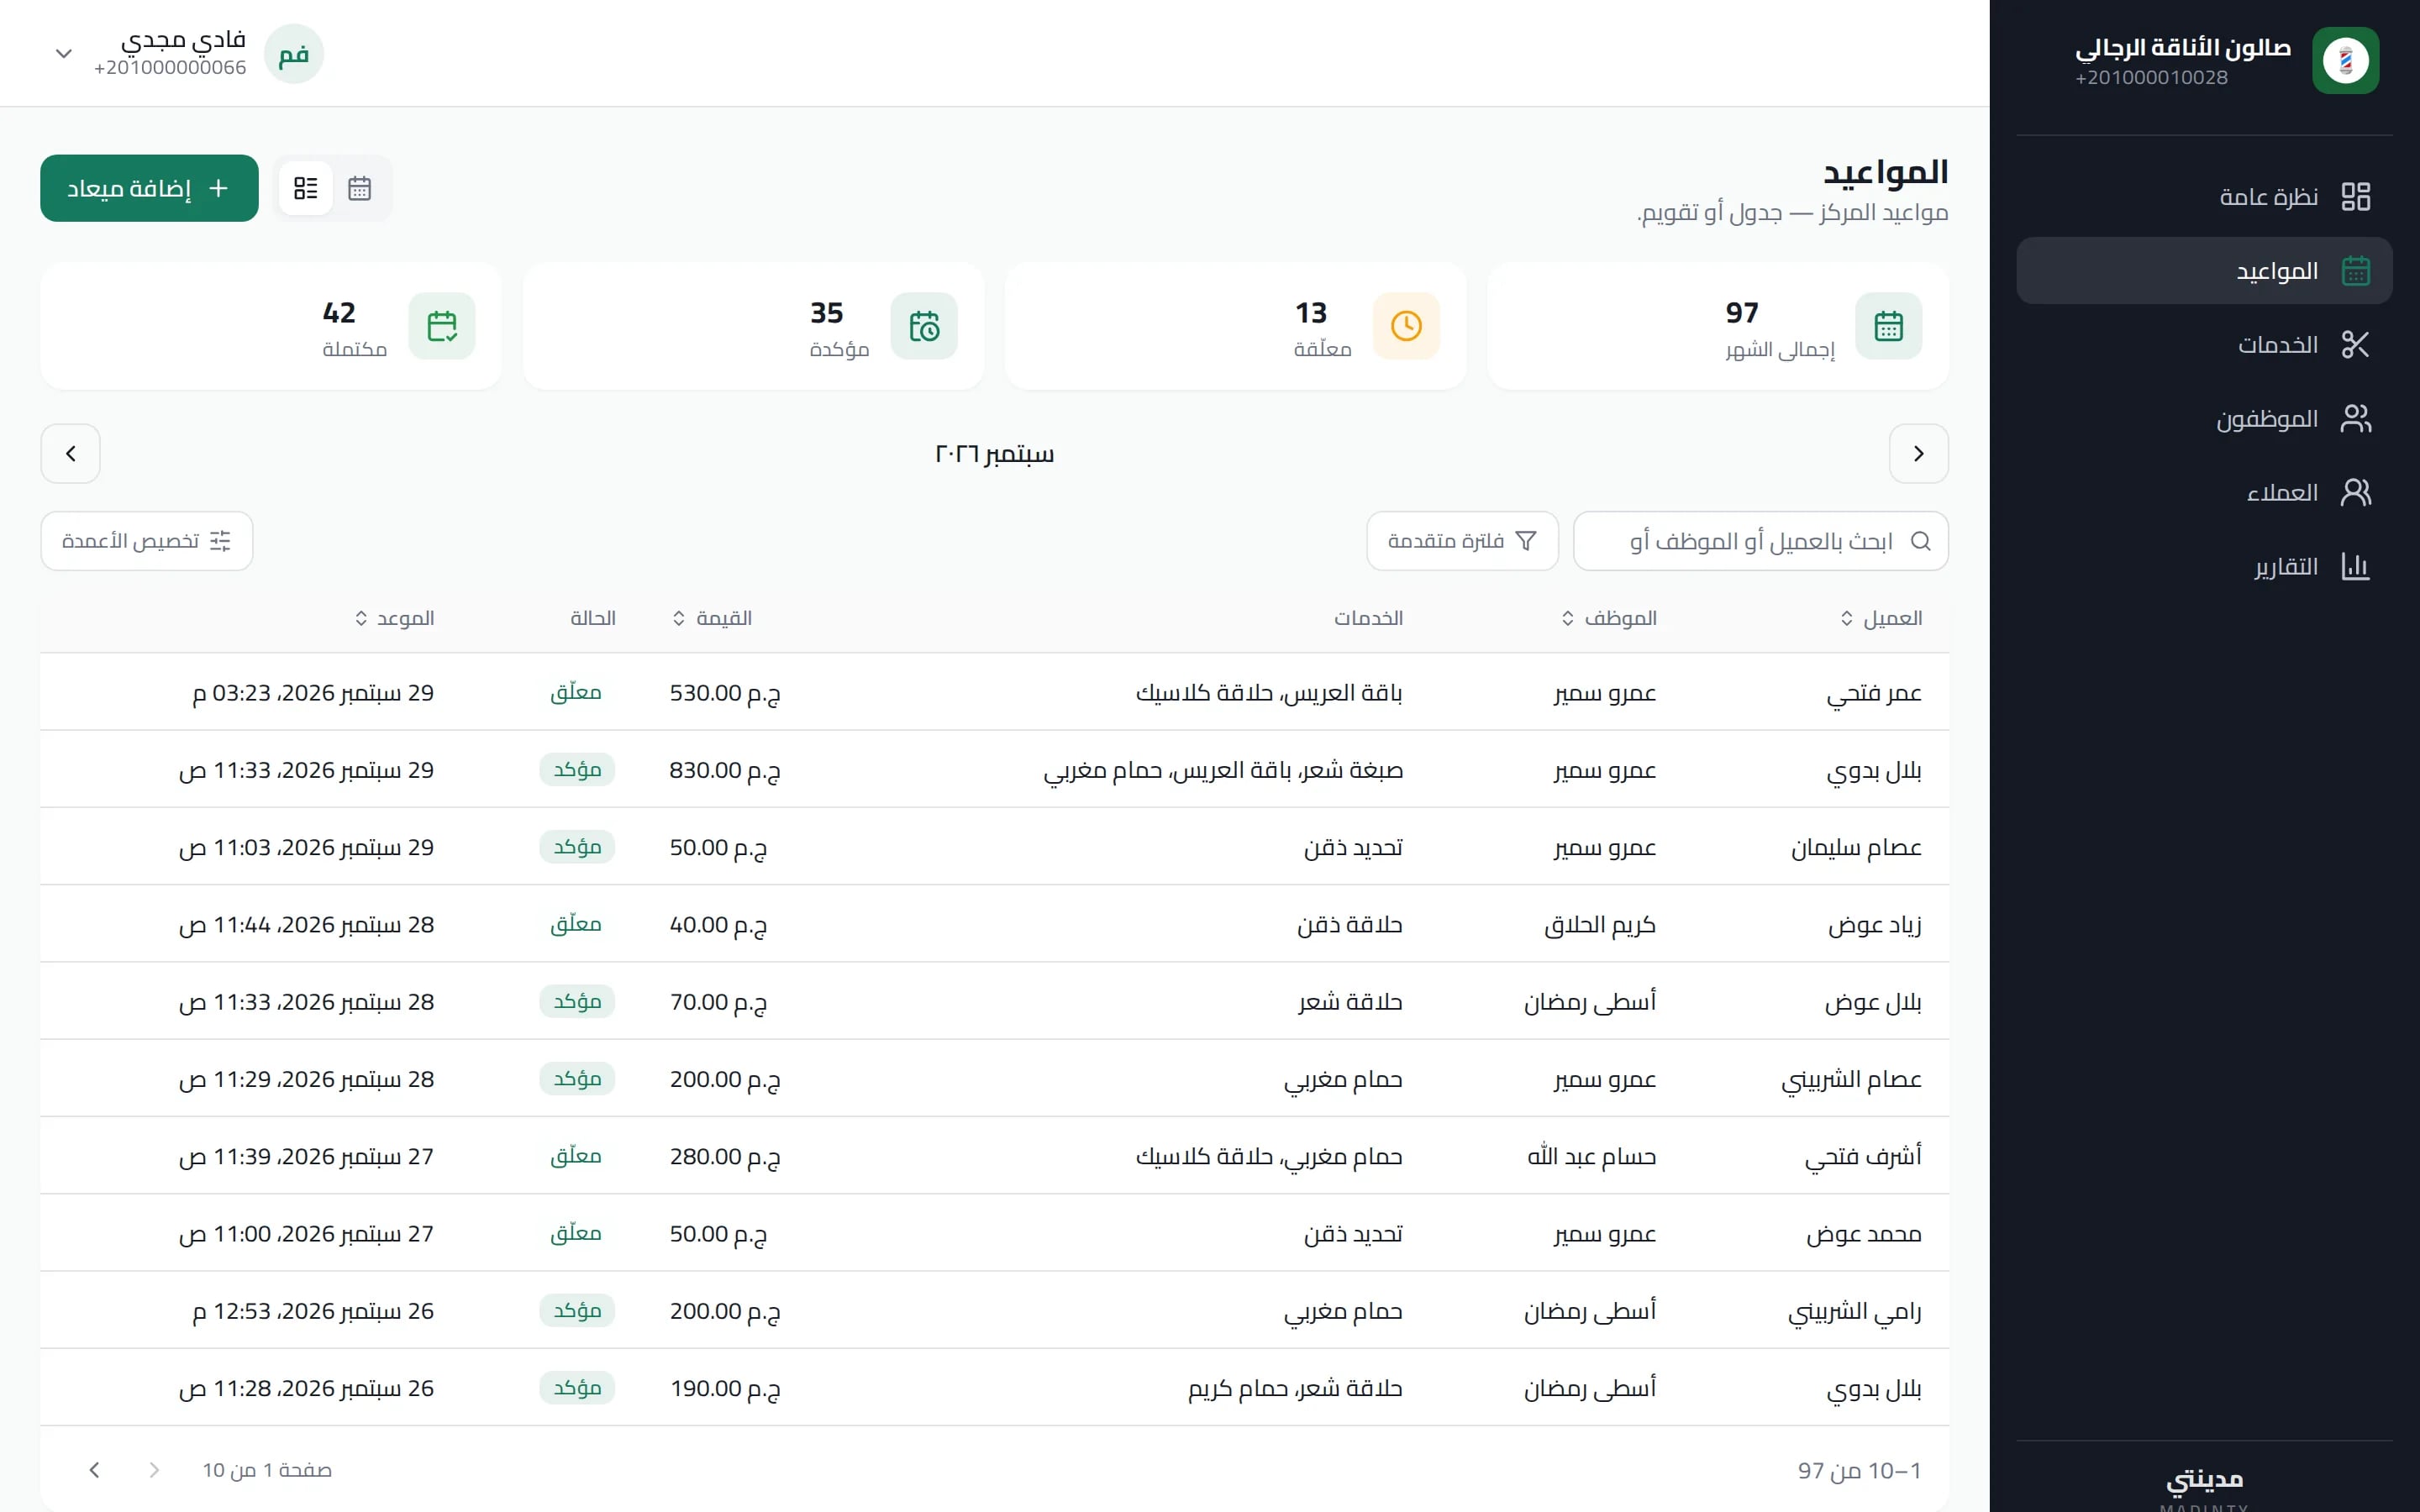Open تخصيص الأعمدة column customization
Viewport: 2420px width, 1512px height.
point(147,541)
